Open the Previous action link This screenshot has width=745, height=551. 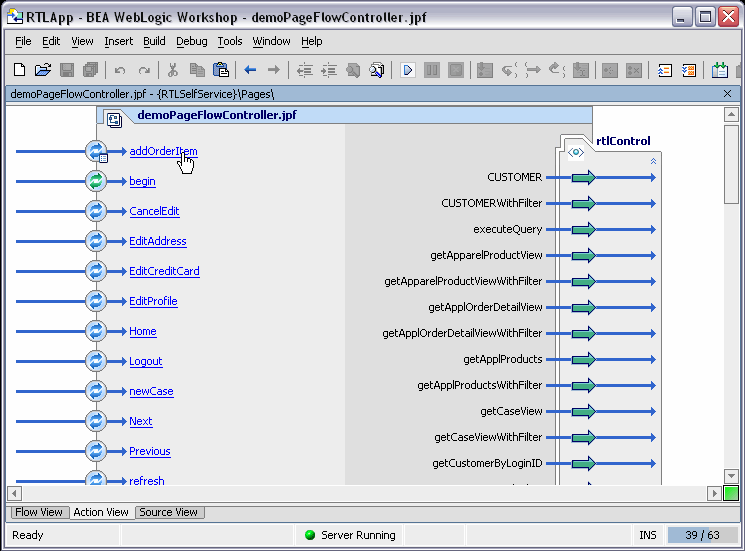[x=150, y=451]
